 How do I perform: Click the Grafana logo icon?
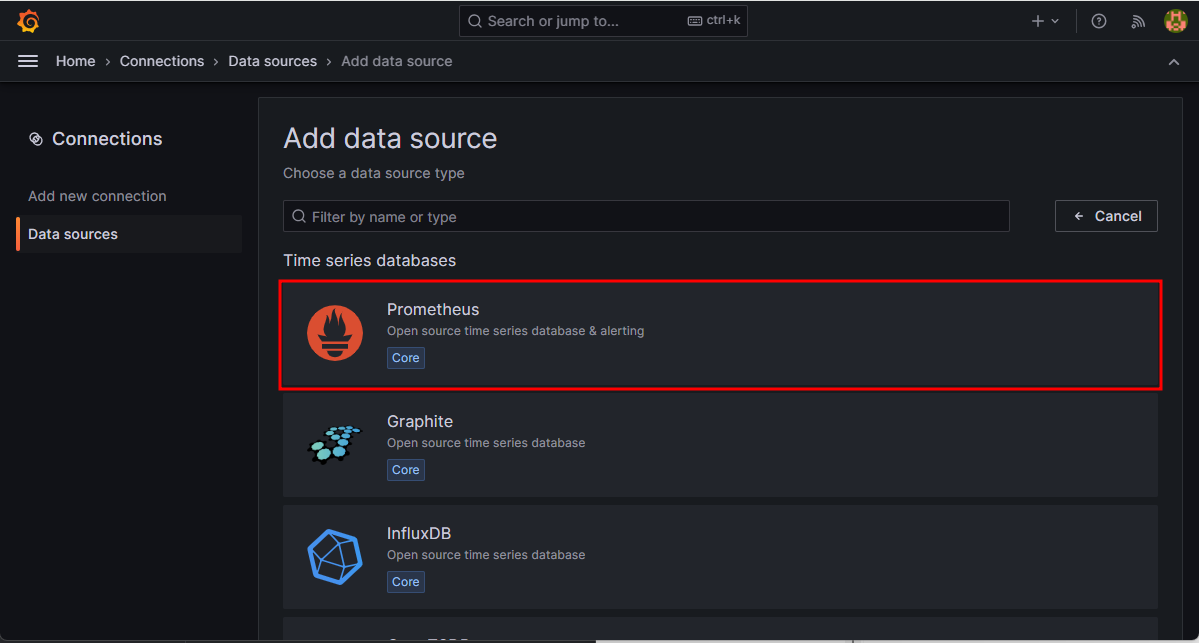(x=28, y=21)
